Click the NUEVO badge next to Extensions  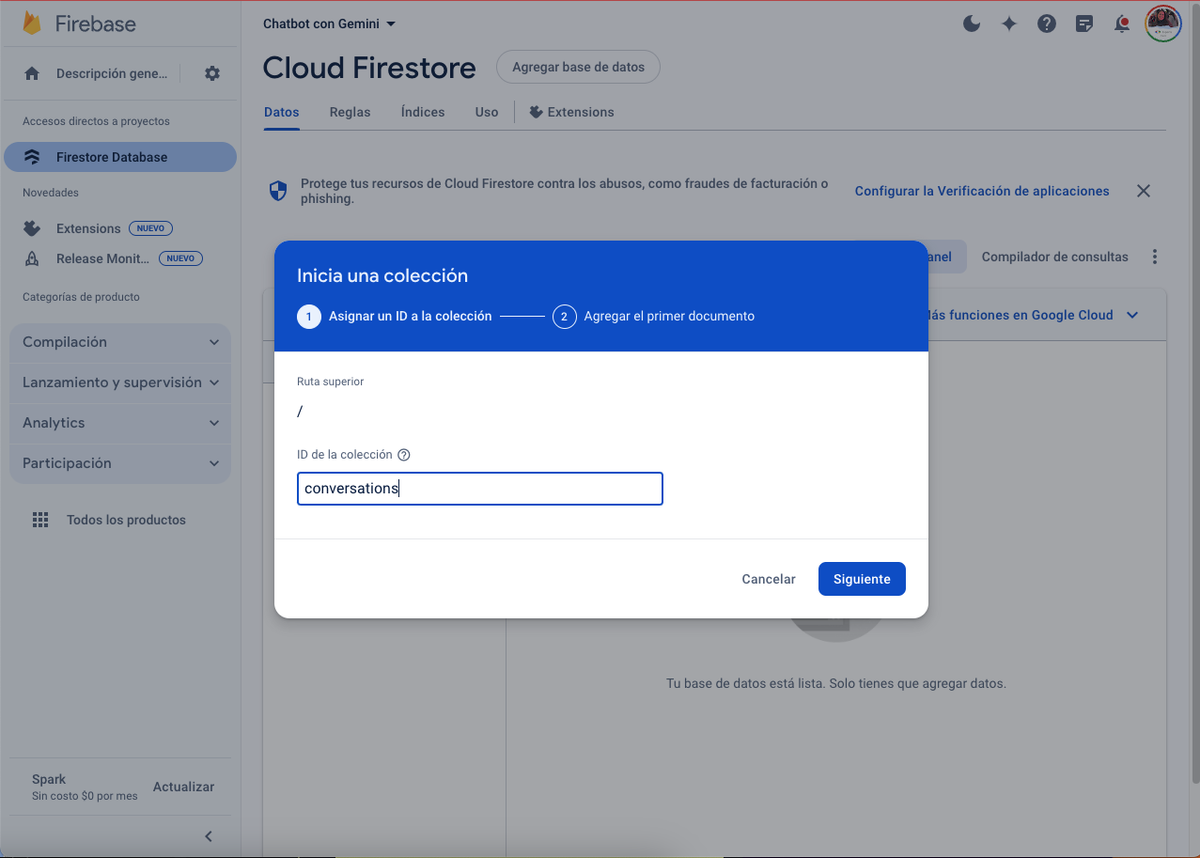[151, 228]
